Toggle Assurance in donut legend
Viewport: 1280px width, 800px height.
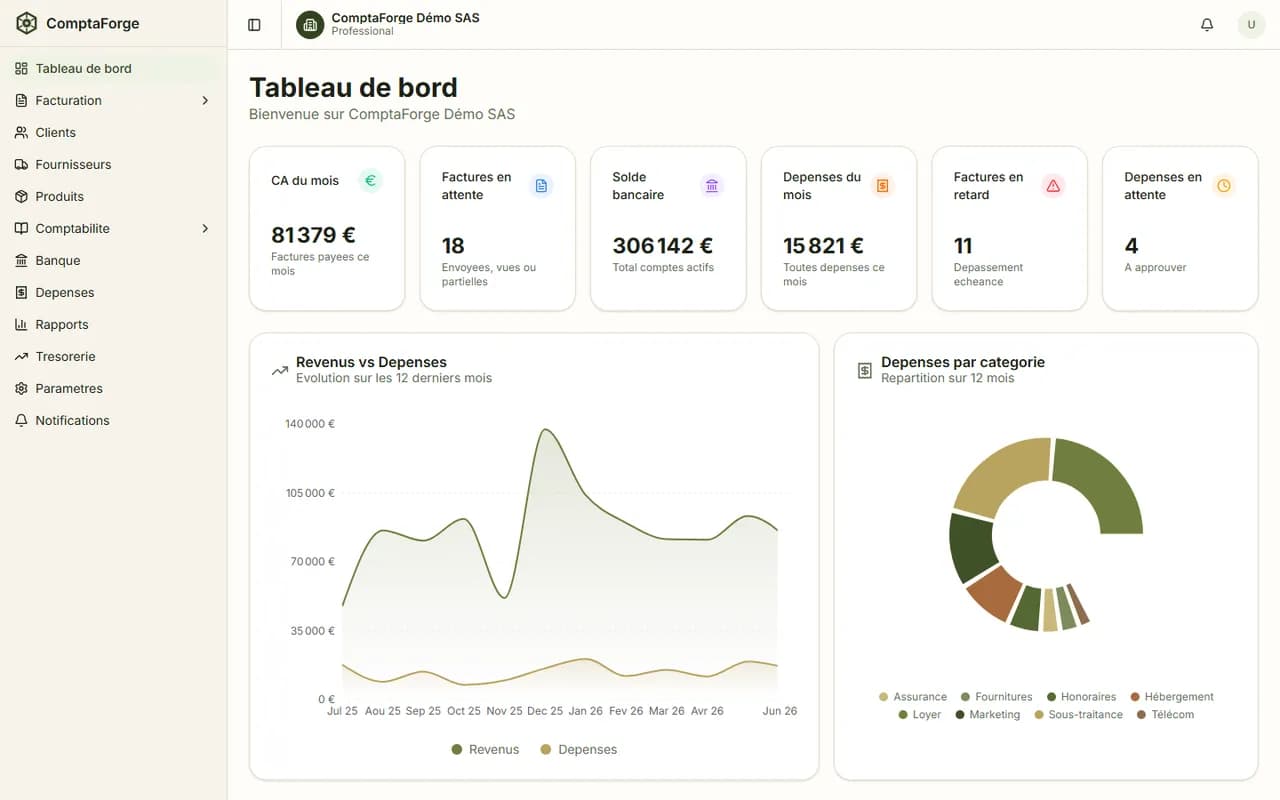tap(913, 697)
